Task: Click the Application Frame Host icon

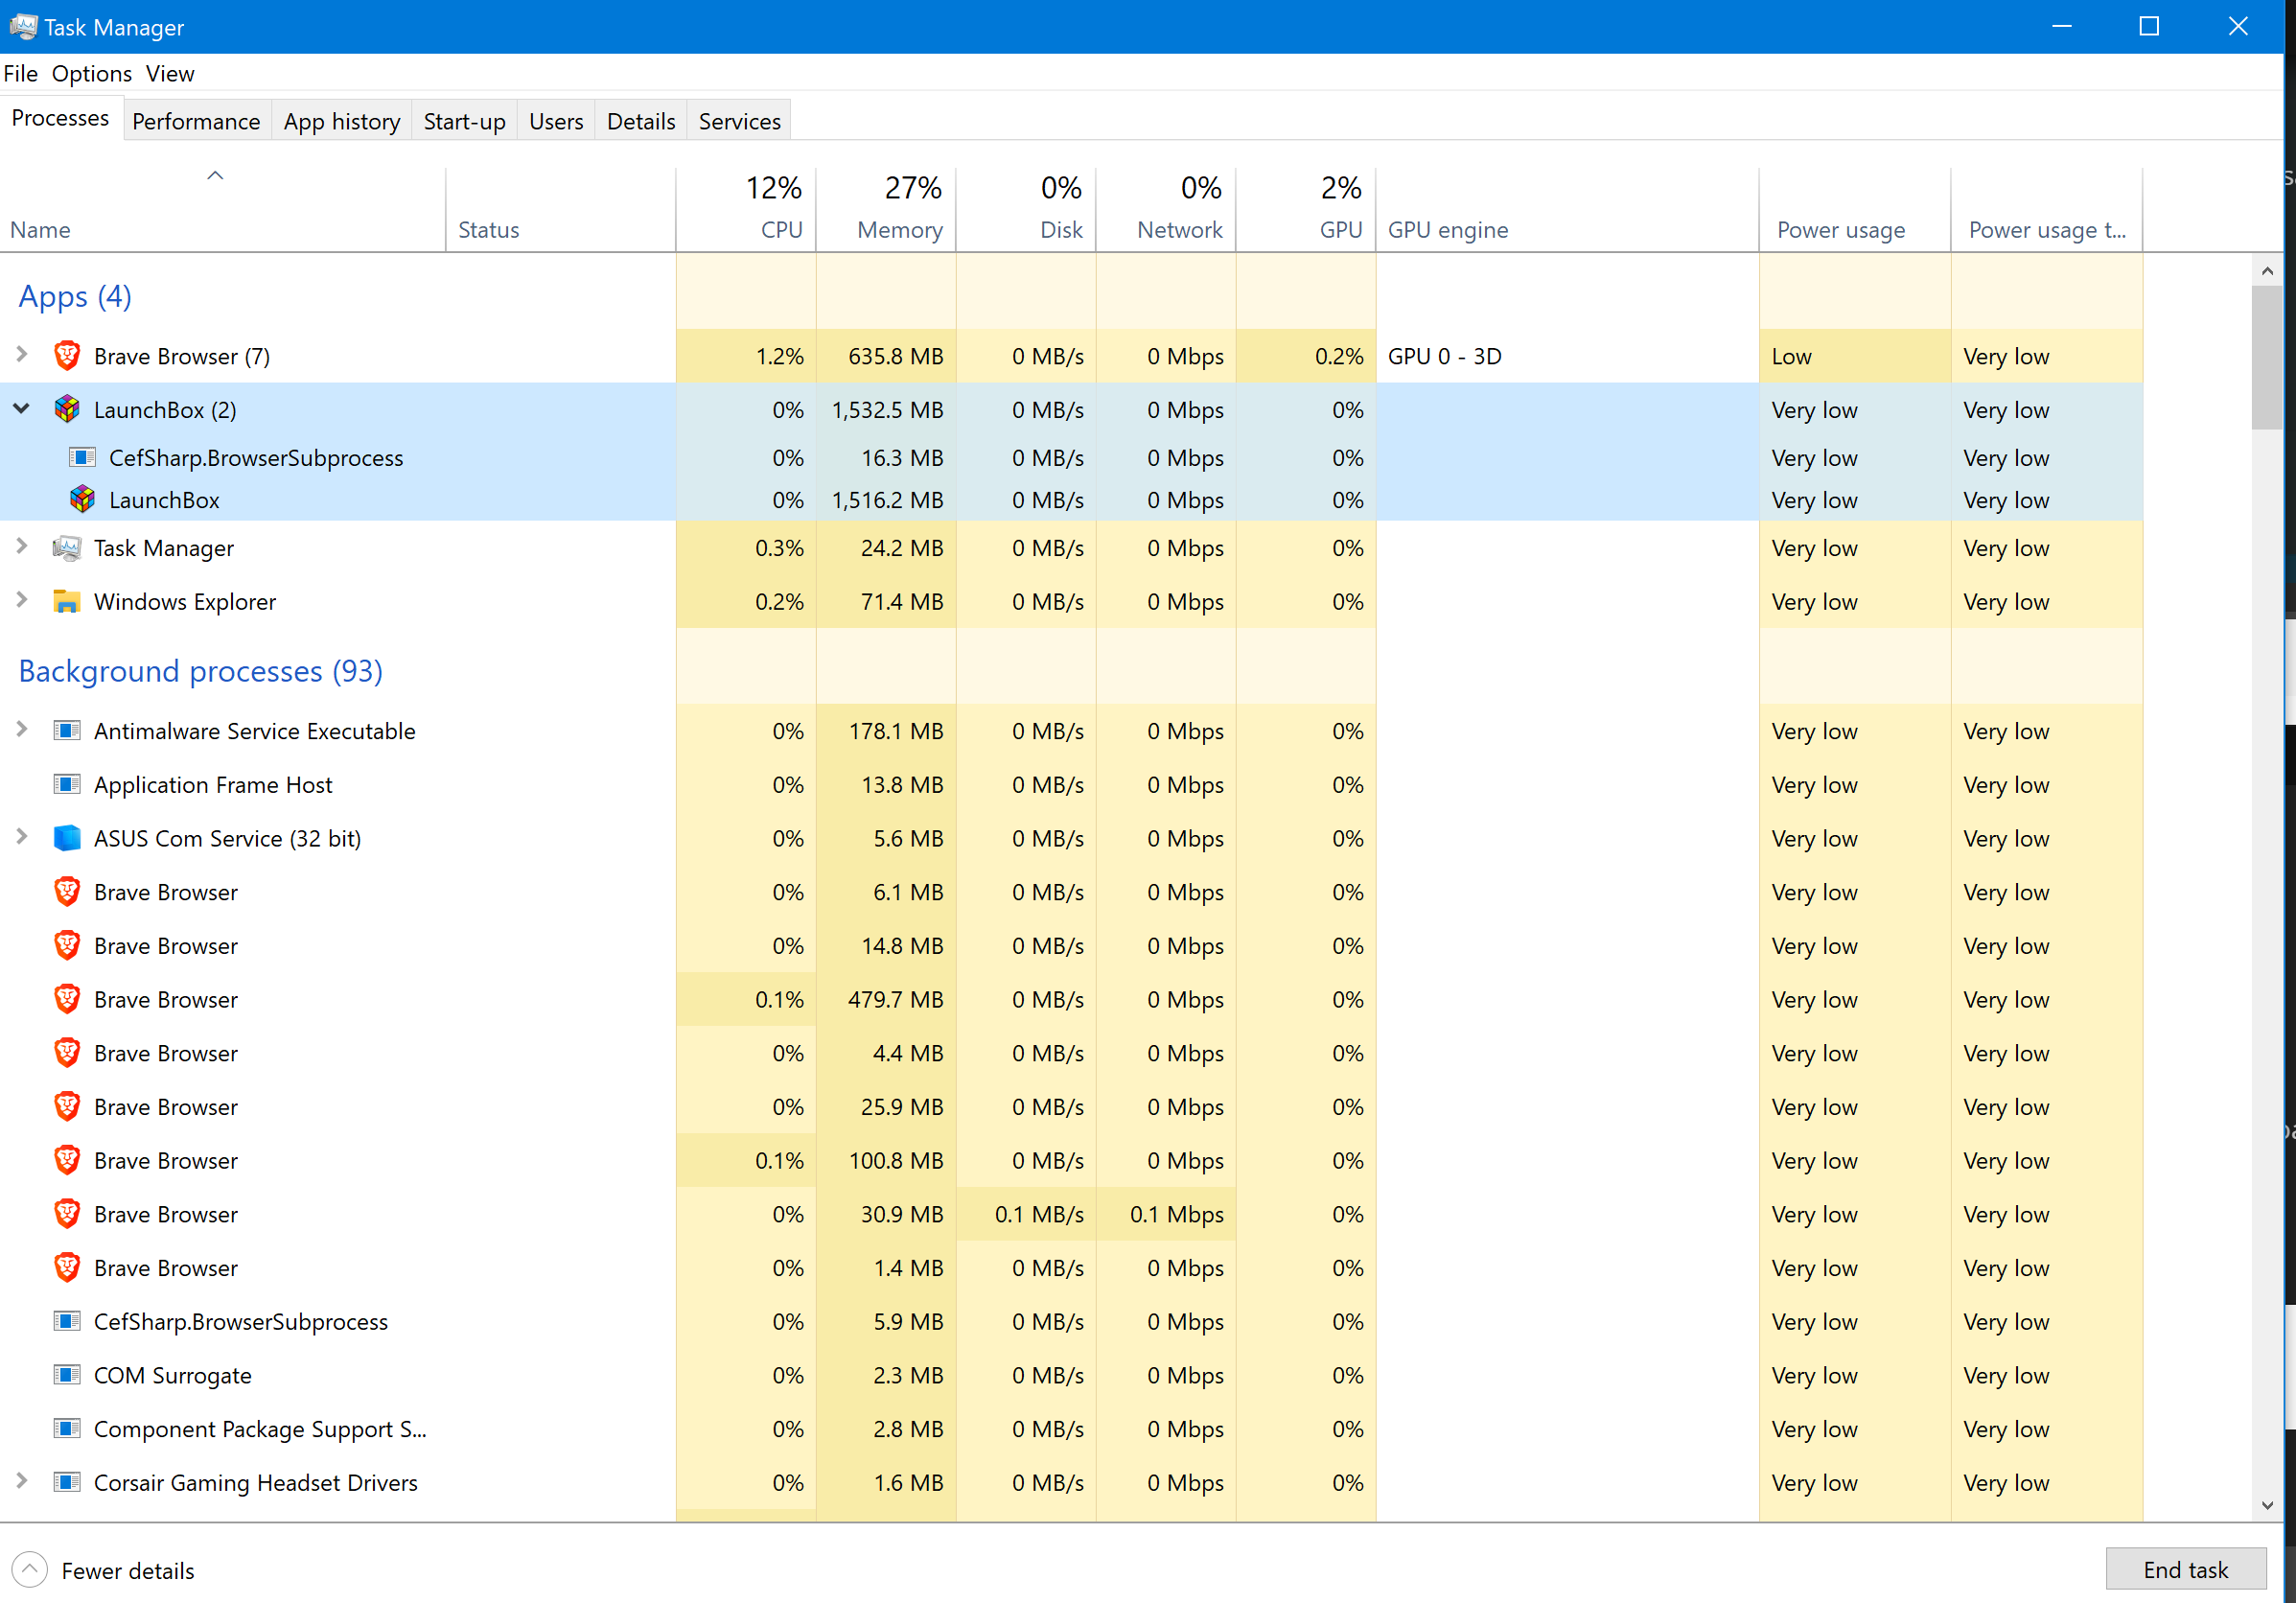Action: tap(67, 784)
